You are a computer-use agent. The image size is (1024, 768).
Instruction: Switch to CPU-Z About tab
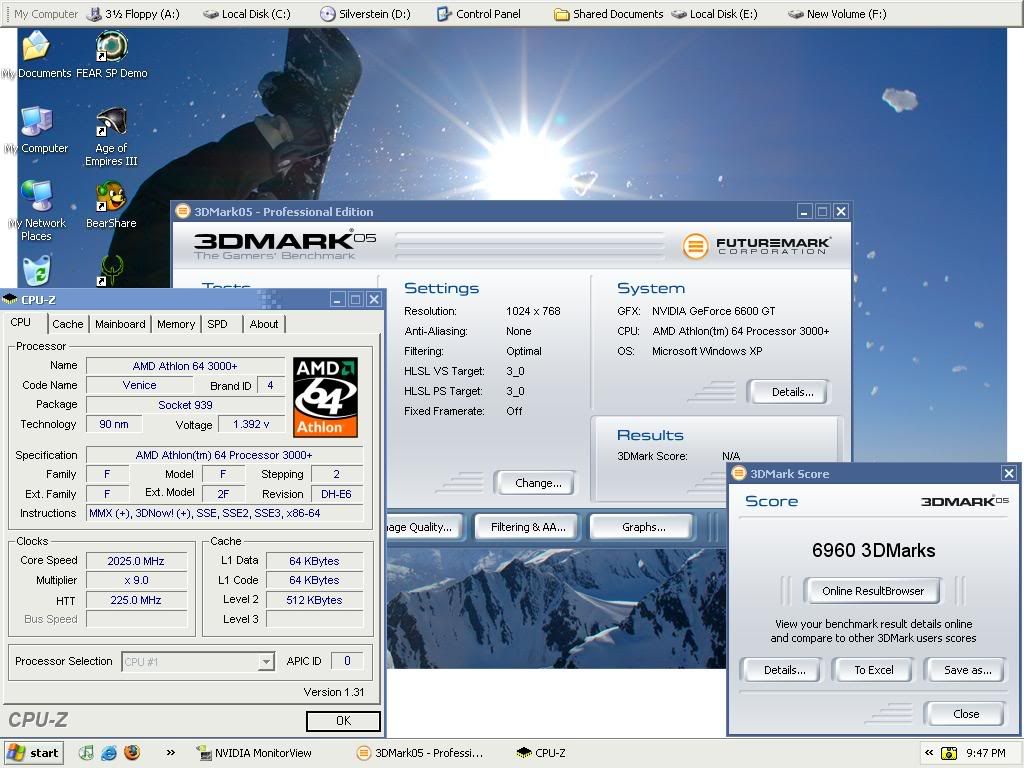(264, 324)
